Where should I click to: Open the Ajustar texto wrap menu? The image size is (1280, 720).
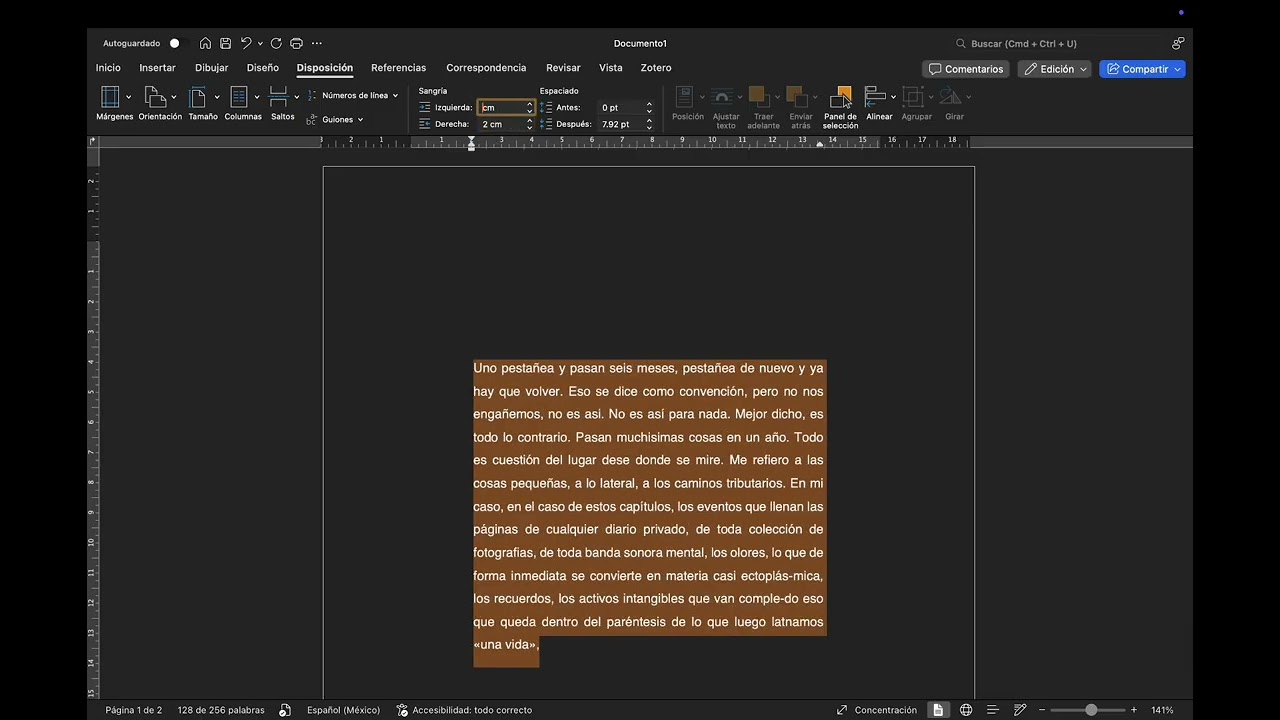[x=726, y=107]
